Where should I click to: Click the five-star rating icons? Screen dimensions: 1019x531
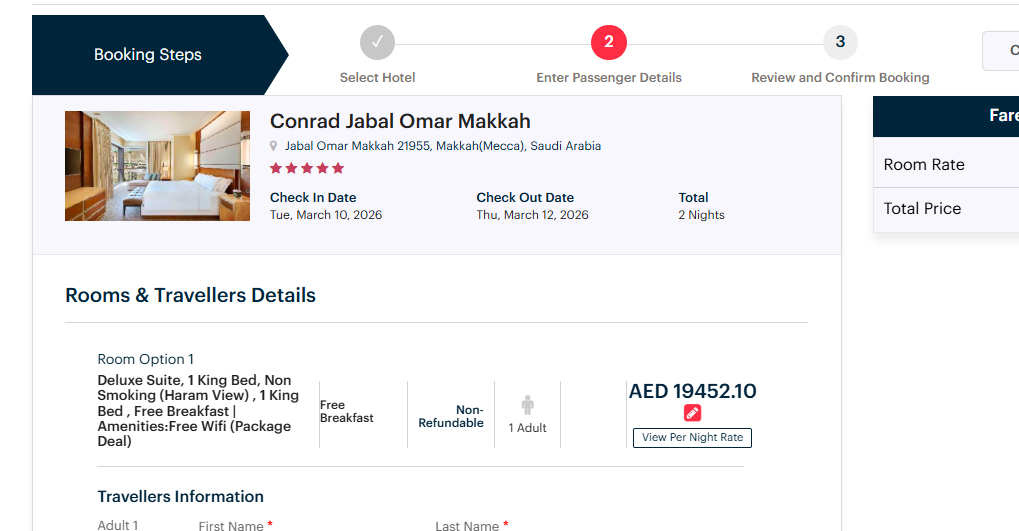(307, 168)
